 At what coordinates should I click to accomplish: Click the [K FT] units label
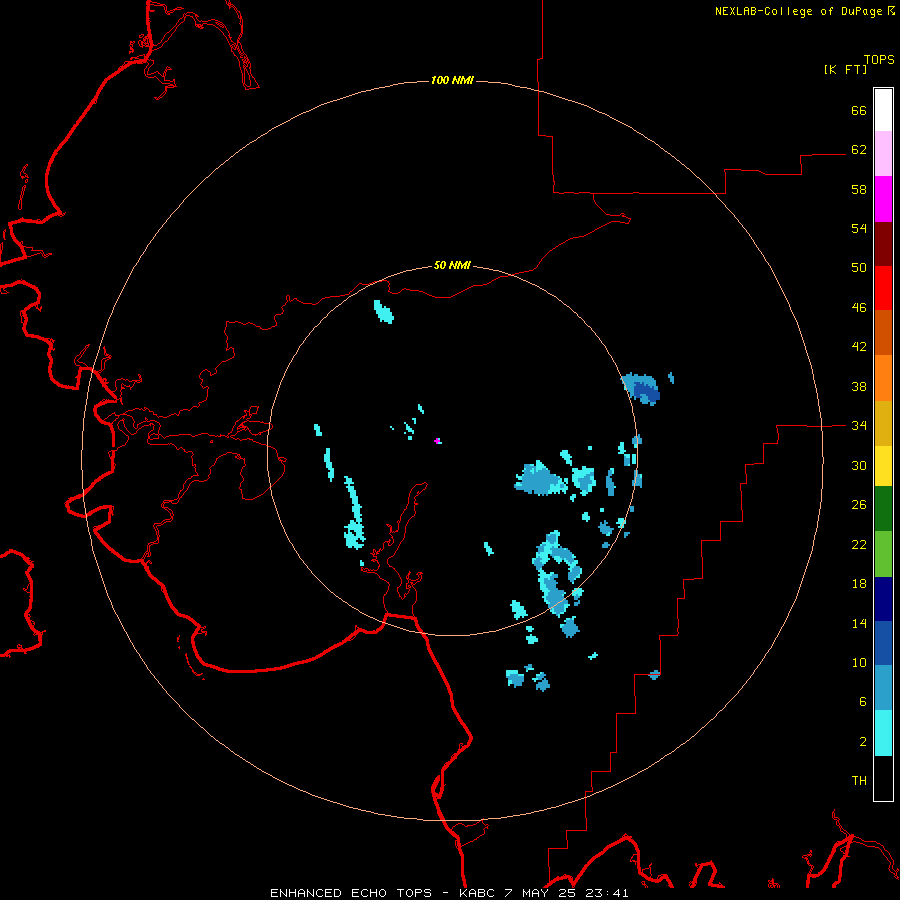pyautogui.click(x=845, y=69)
